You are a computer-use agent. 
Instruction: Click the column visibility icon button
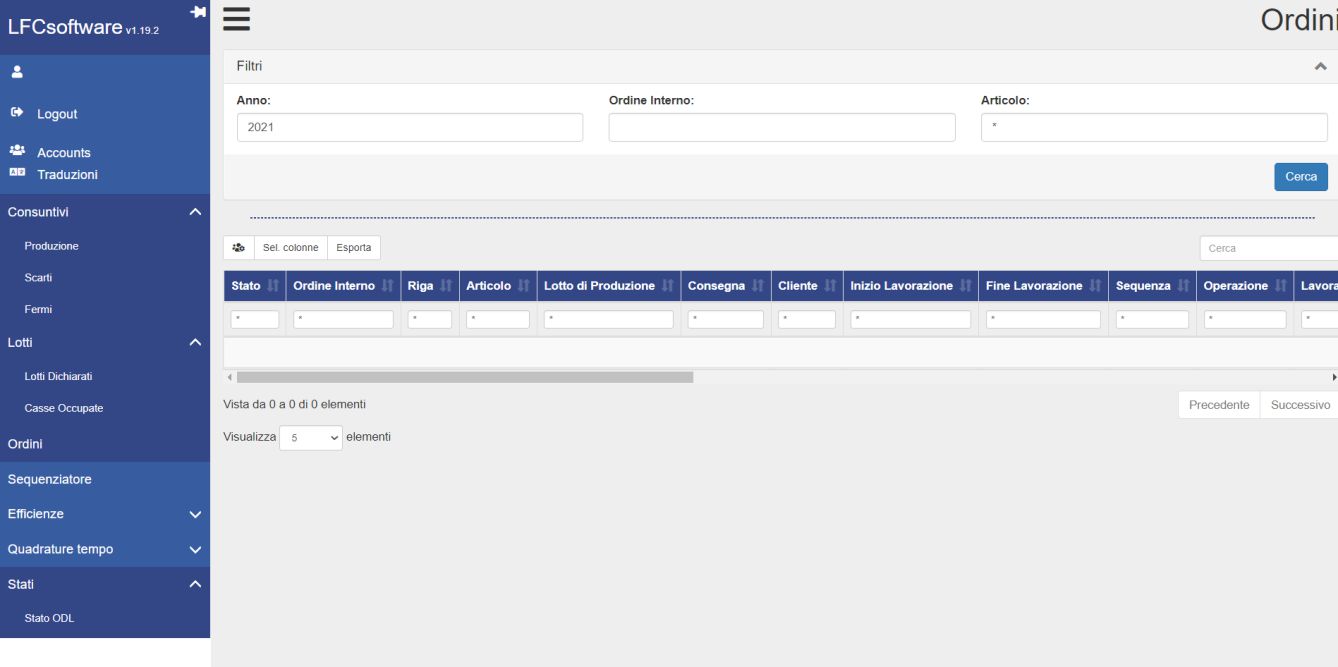239,248
